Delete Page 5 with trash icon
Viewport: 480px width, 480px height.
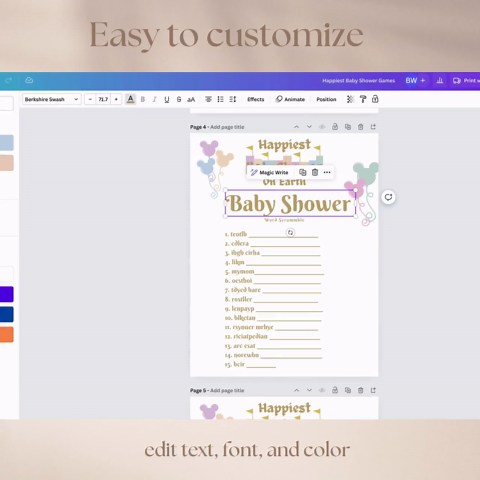[360, 390]
